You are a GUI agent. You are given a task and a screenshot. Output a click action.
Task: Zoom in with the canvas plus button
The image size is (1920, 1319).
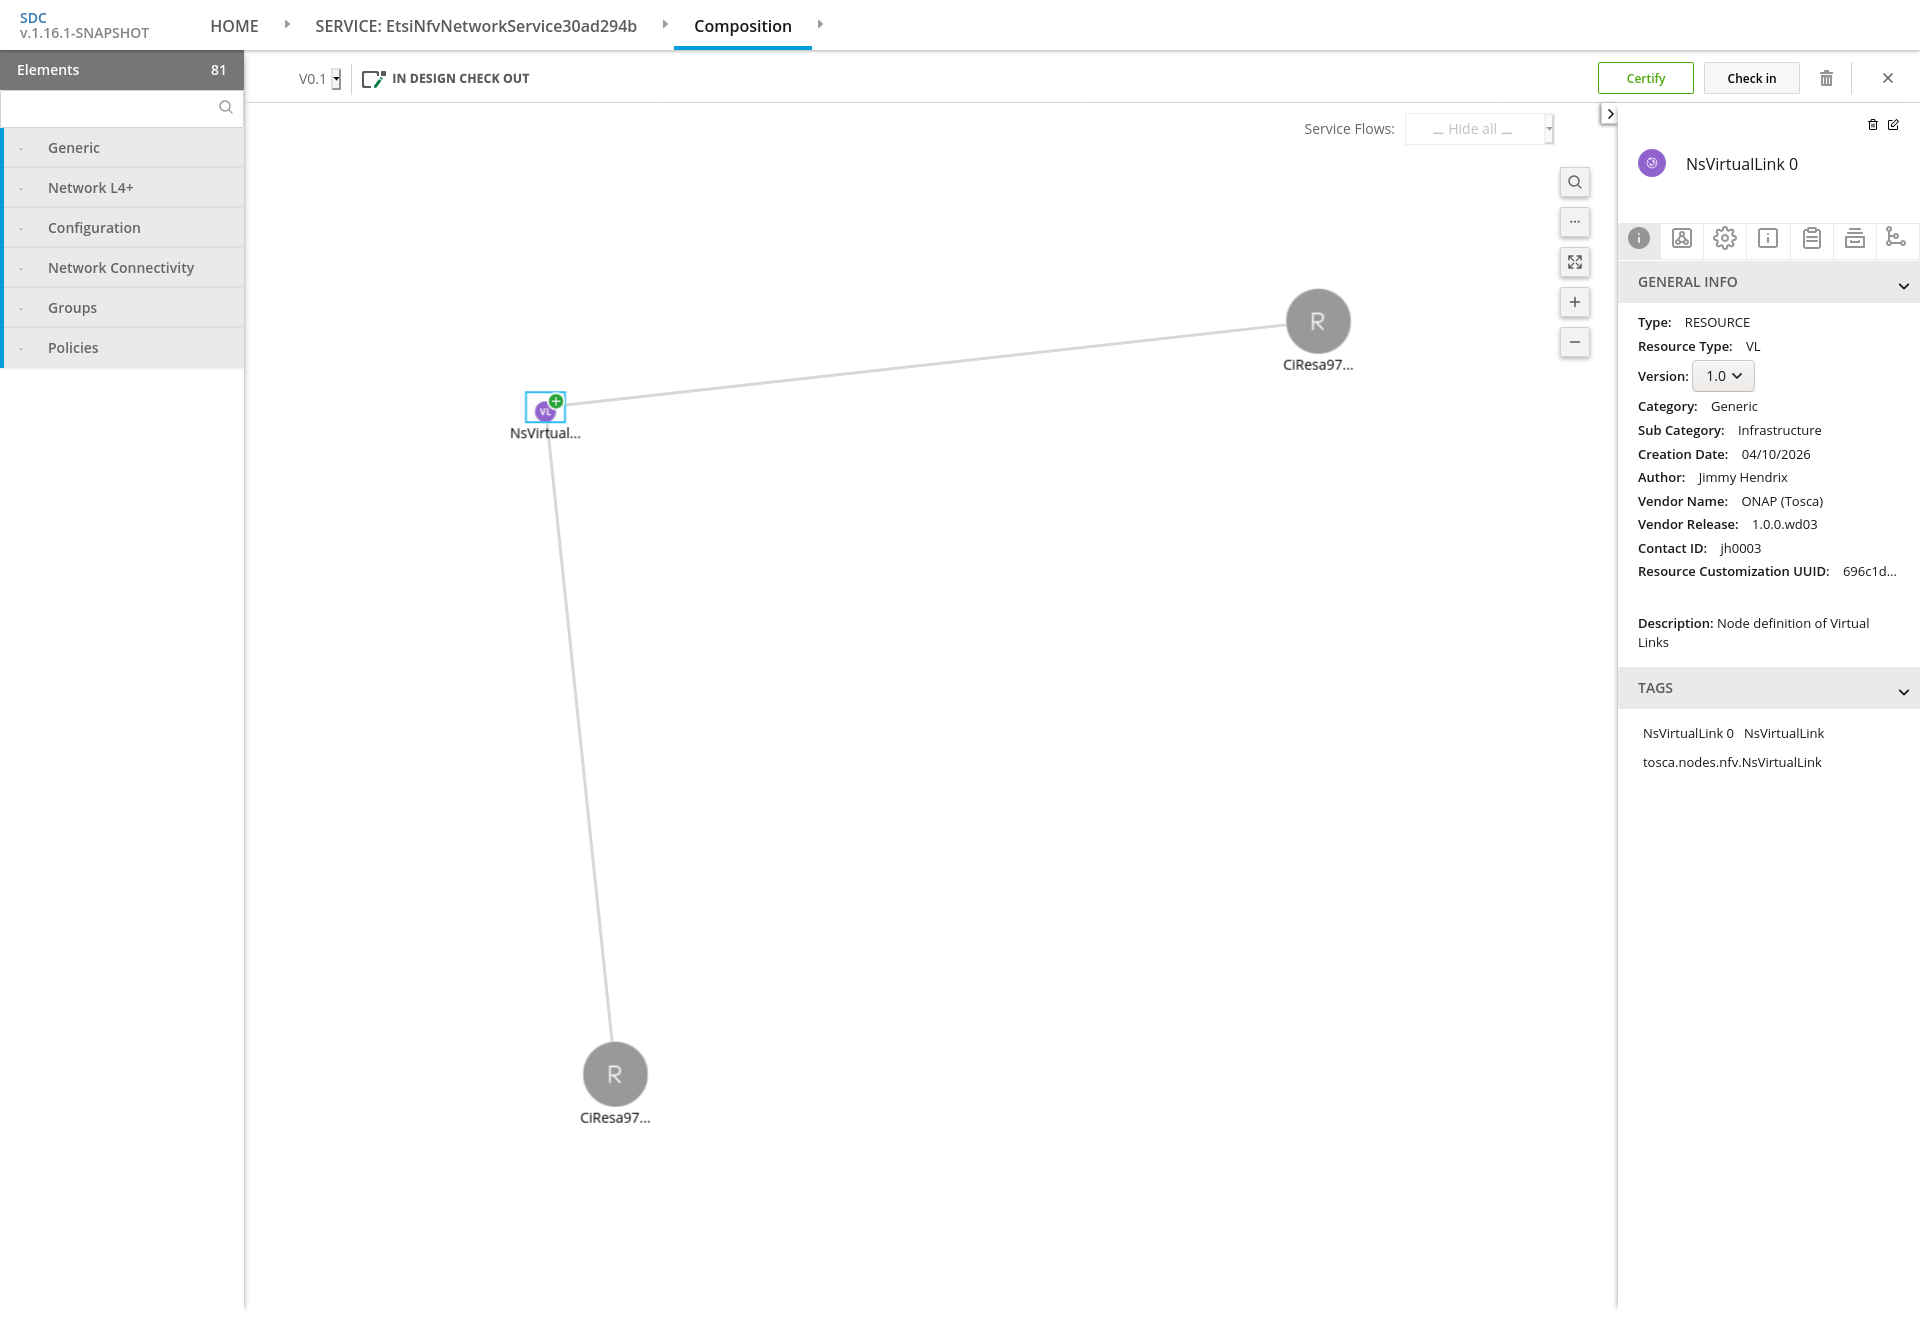tap(1575, 302)
